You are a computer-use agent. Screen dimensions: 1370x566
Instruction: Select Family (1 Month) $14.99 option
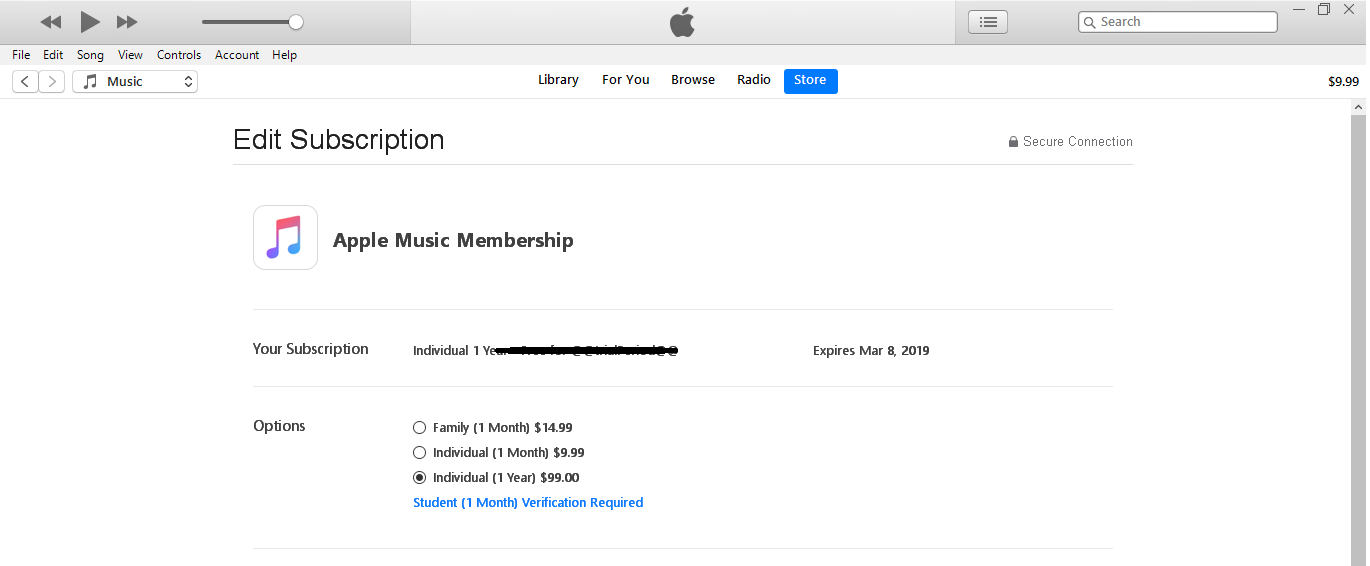(420, 428)
